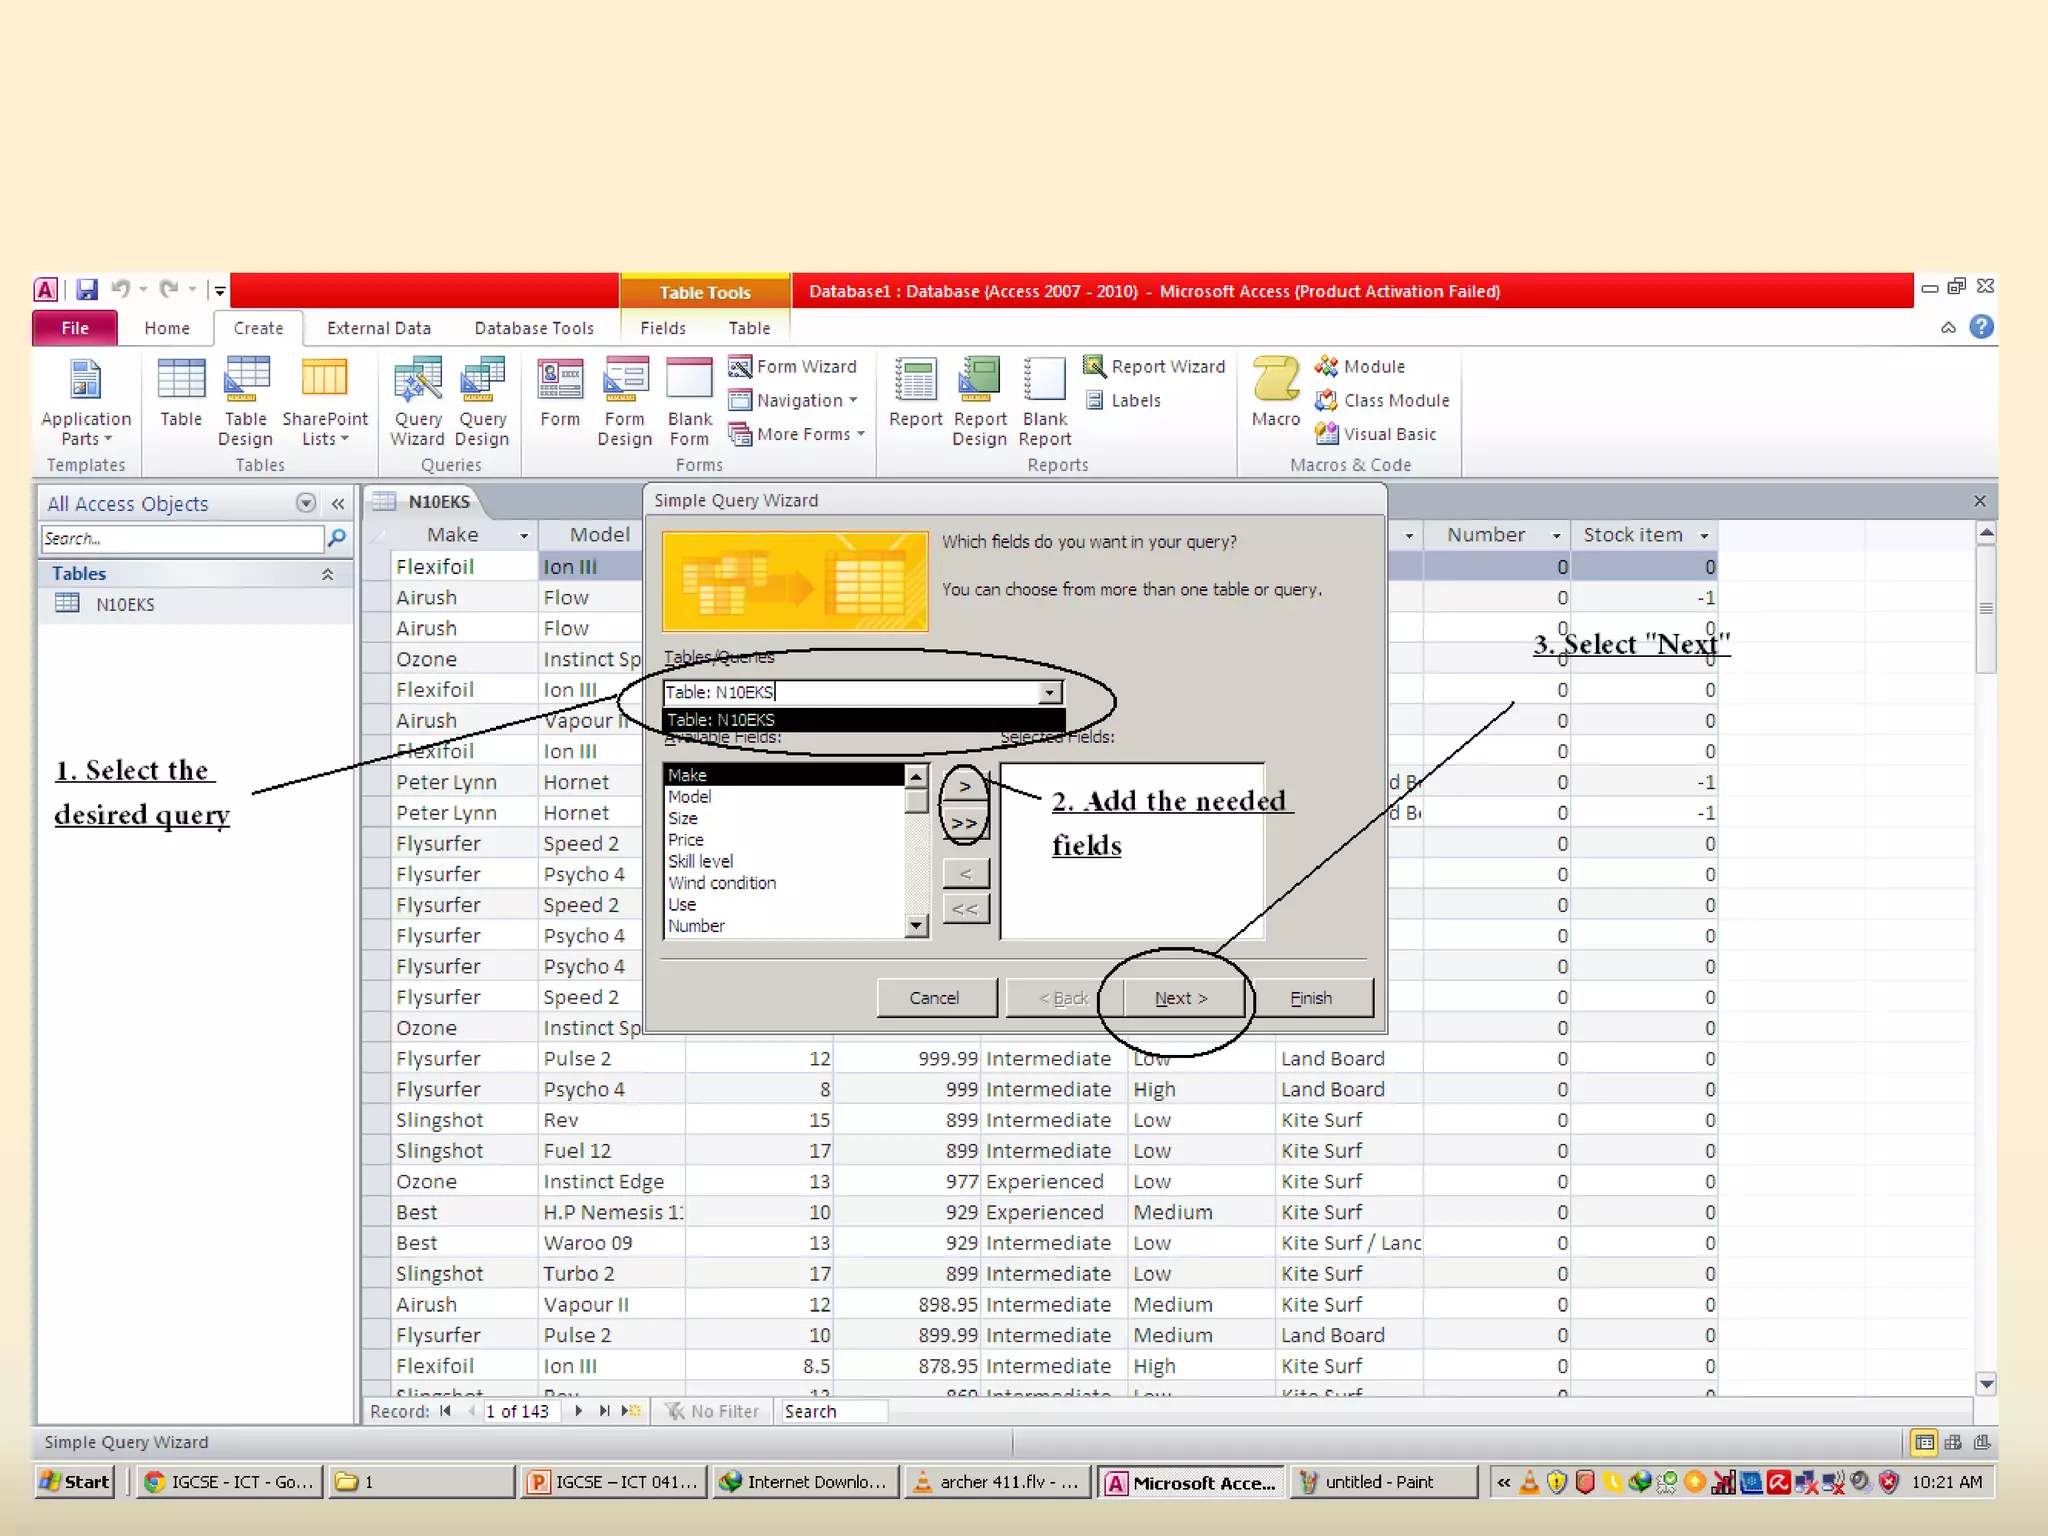Image resolution: width=2048 pixels, height=1536 pixels.
Task: Open the Tables/Queries combo box dropdown
Action: (1048, 692)
